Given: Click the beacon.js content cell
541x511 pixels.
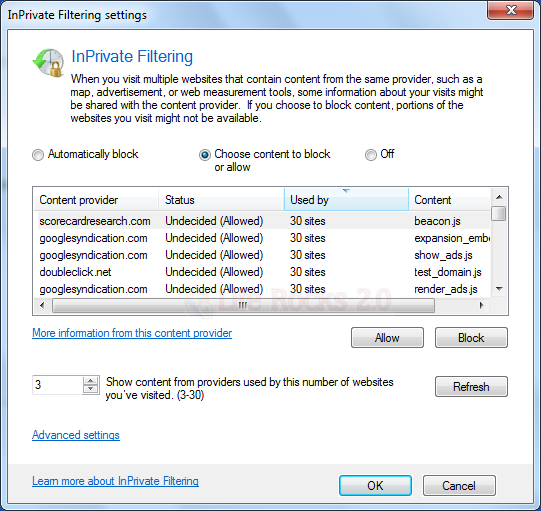Looking at the screenshot, I should [437, 221].
